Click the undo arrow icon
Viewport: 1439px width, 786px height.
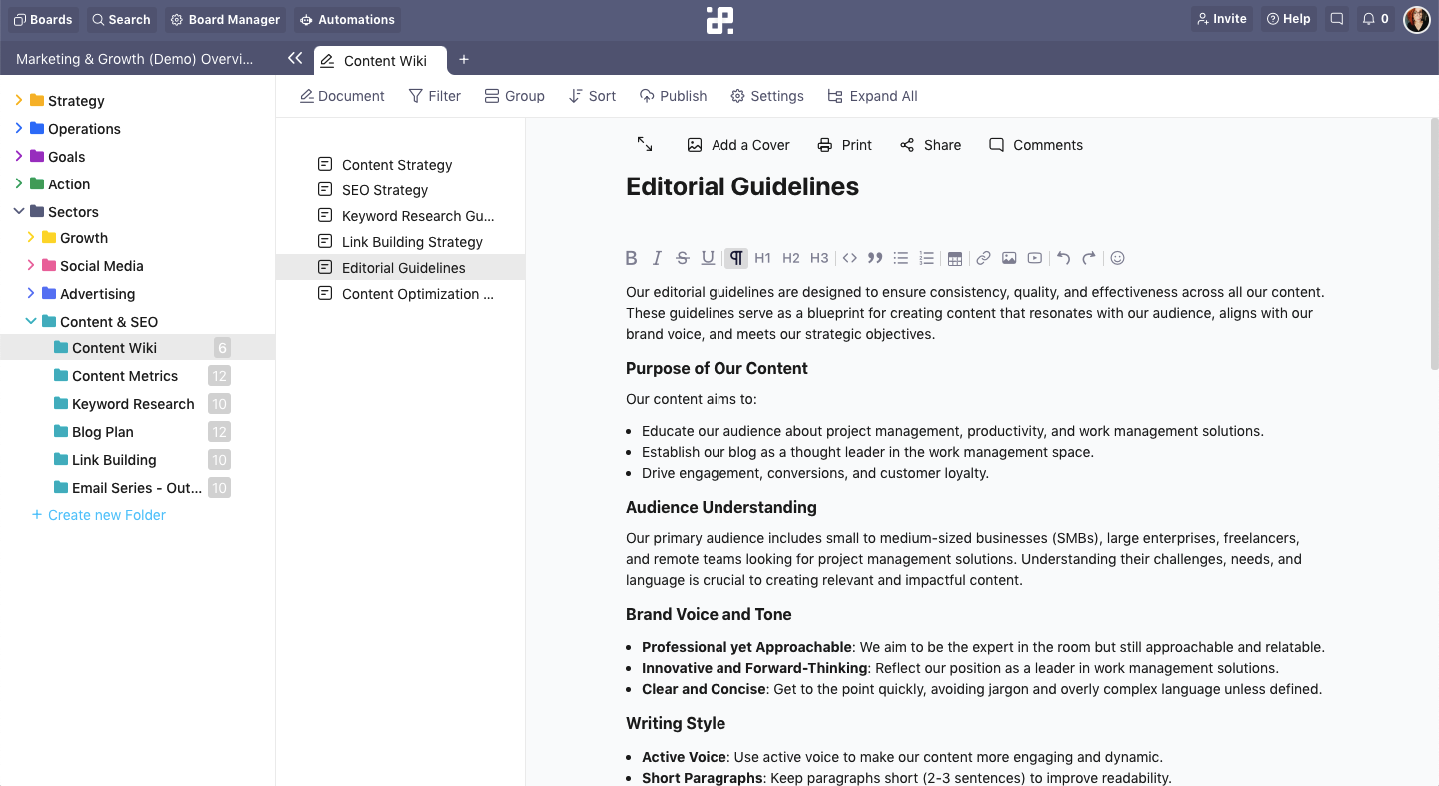1063,258
